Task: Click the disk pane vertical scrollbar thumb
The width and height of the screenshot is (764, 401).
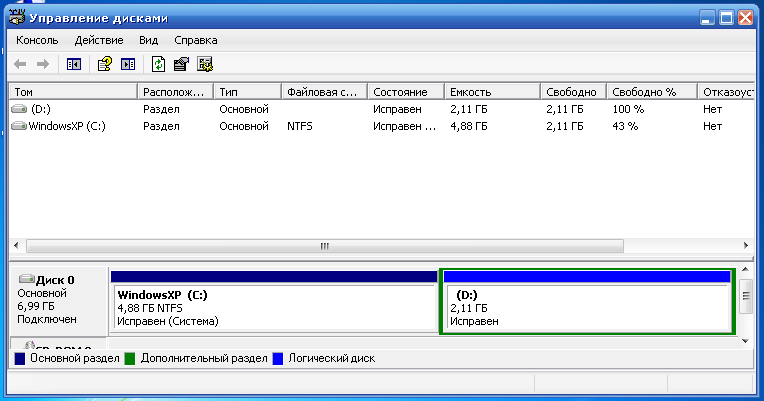Action: coord(745,296)
